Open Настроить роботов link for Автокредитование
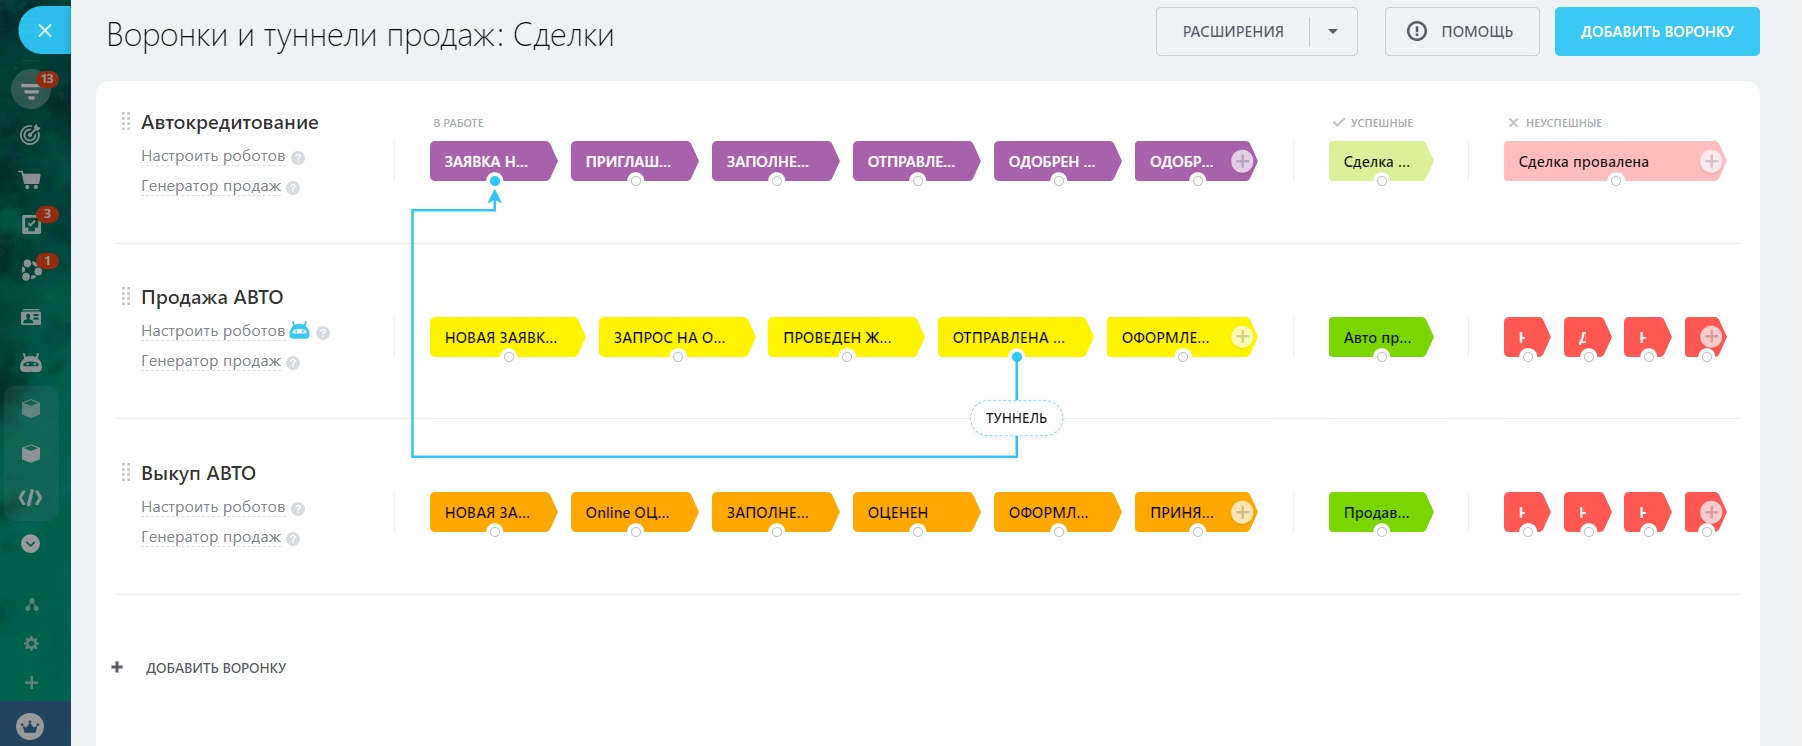 (213, 156)
